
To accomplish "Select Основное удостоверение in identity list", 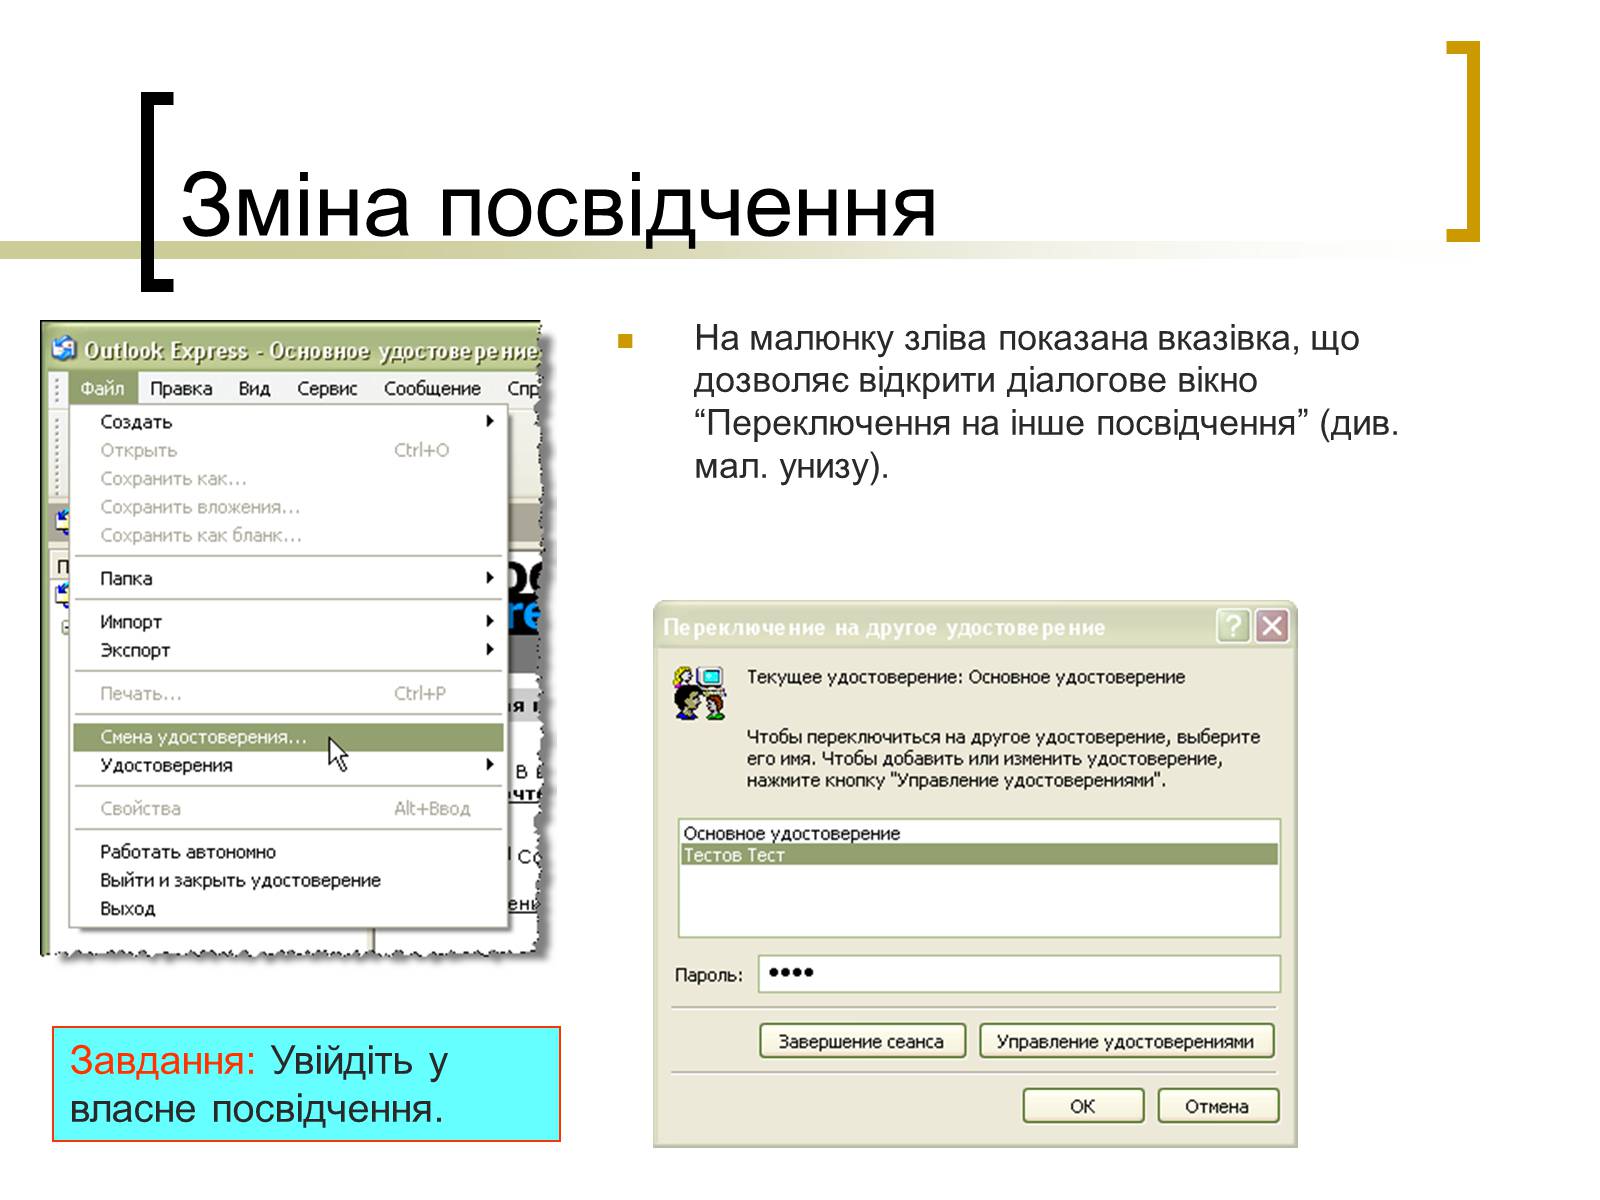I will coord(979,833).
